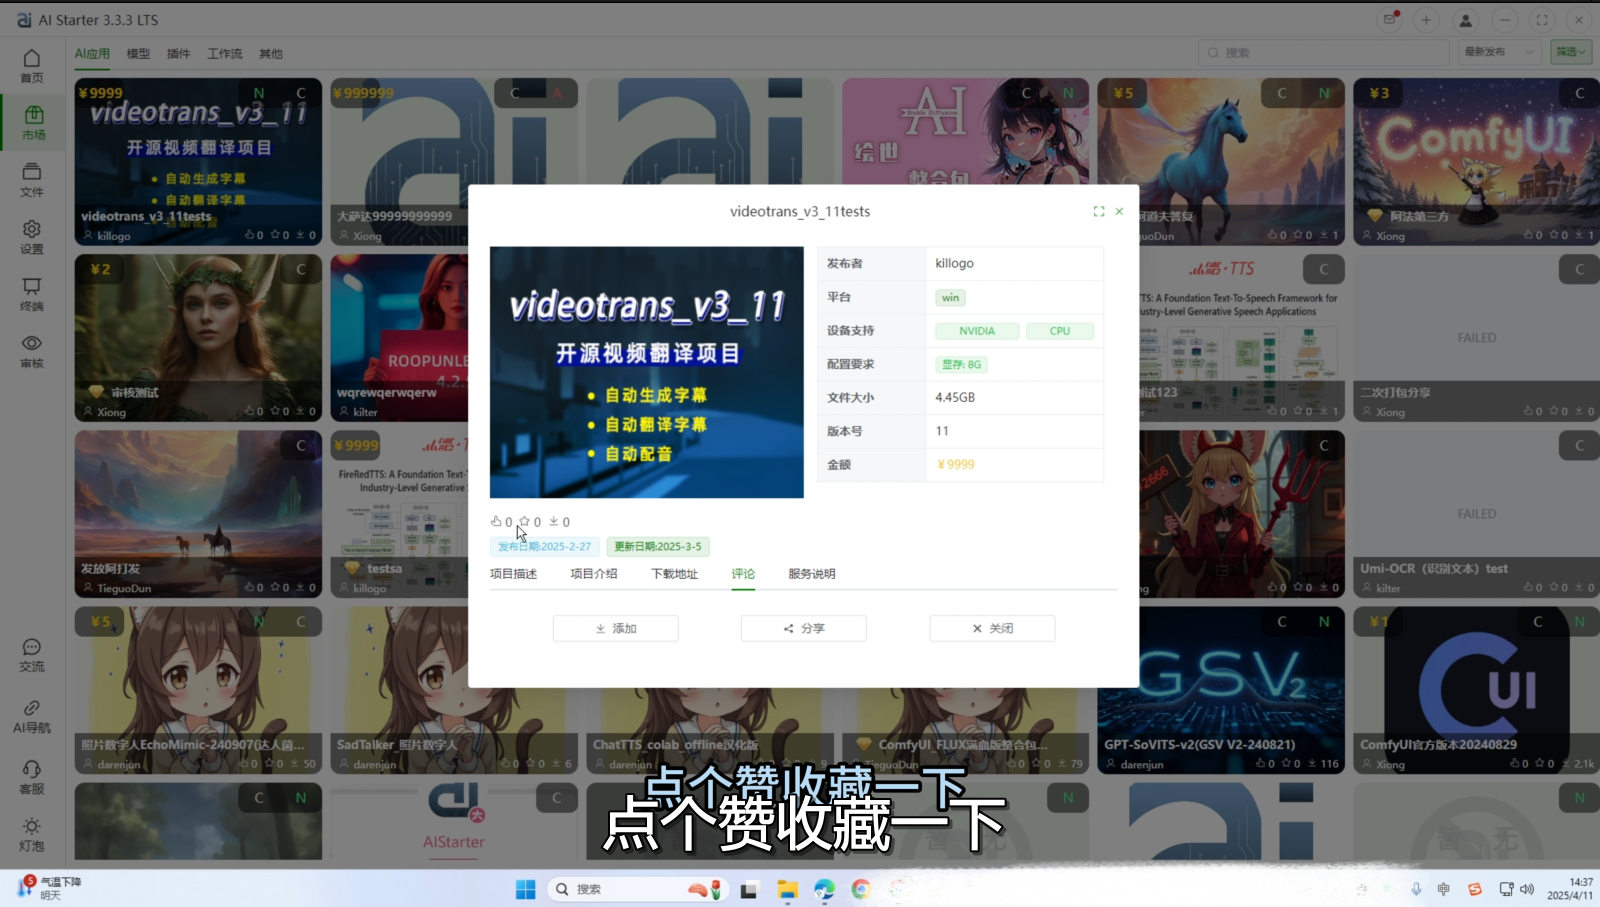Open the Edge browser taskbar icon
The height and width of the screenshot is (907, 1600).
(x=824, y=889)
